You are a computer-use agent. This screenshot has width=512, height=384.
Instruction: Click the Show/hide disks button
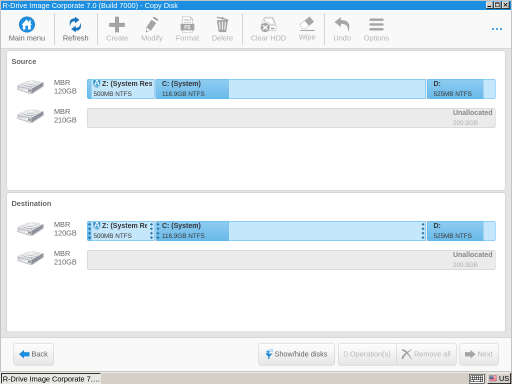[296, 354]
